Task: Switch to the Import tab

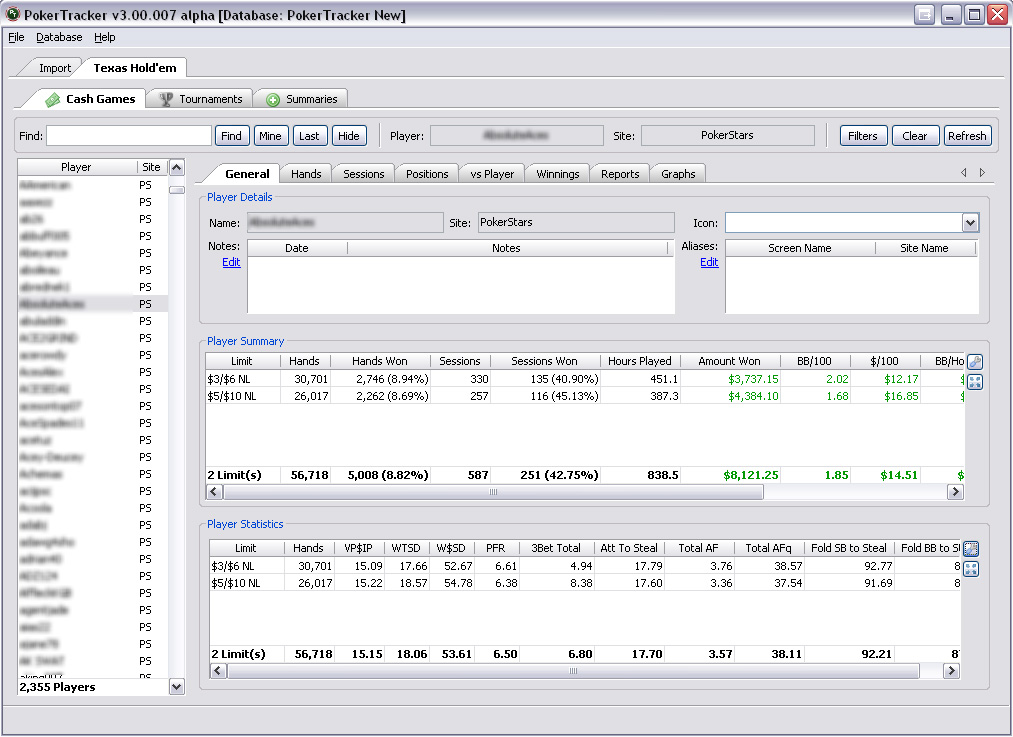Action: pyautogui.click(x=55, y=68)
